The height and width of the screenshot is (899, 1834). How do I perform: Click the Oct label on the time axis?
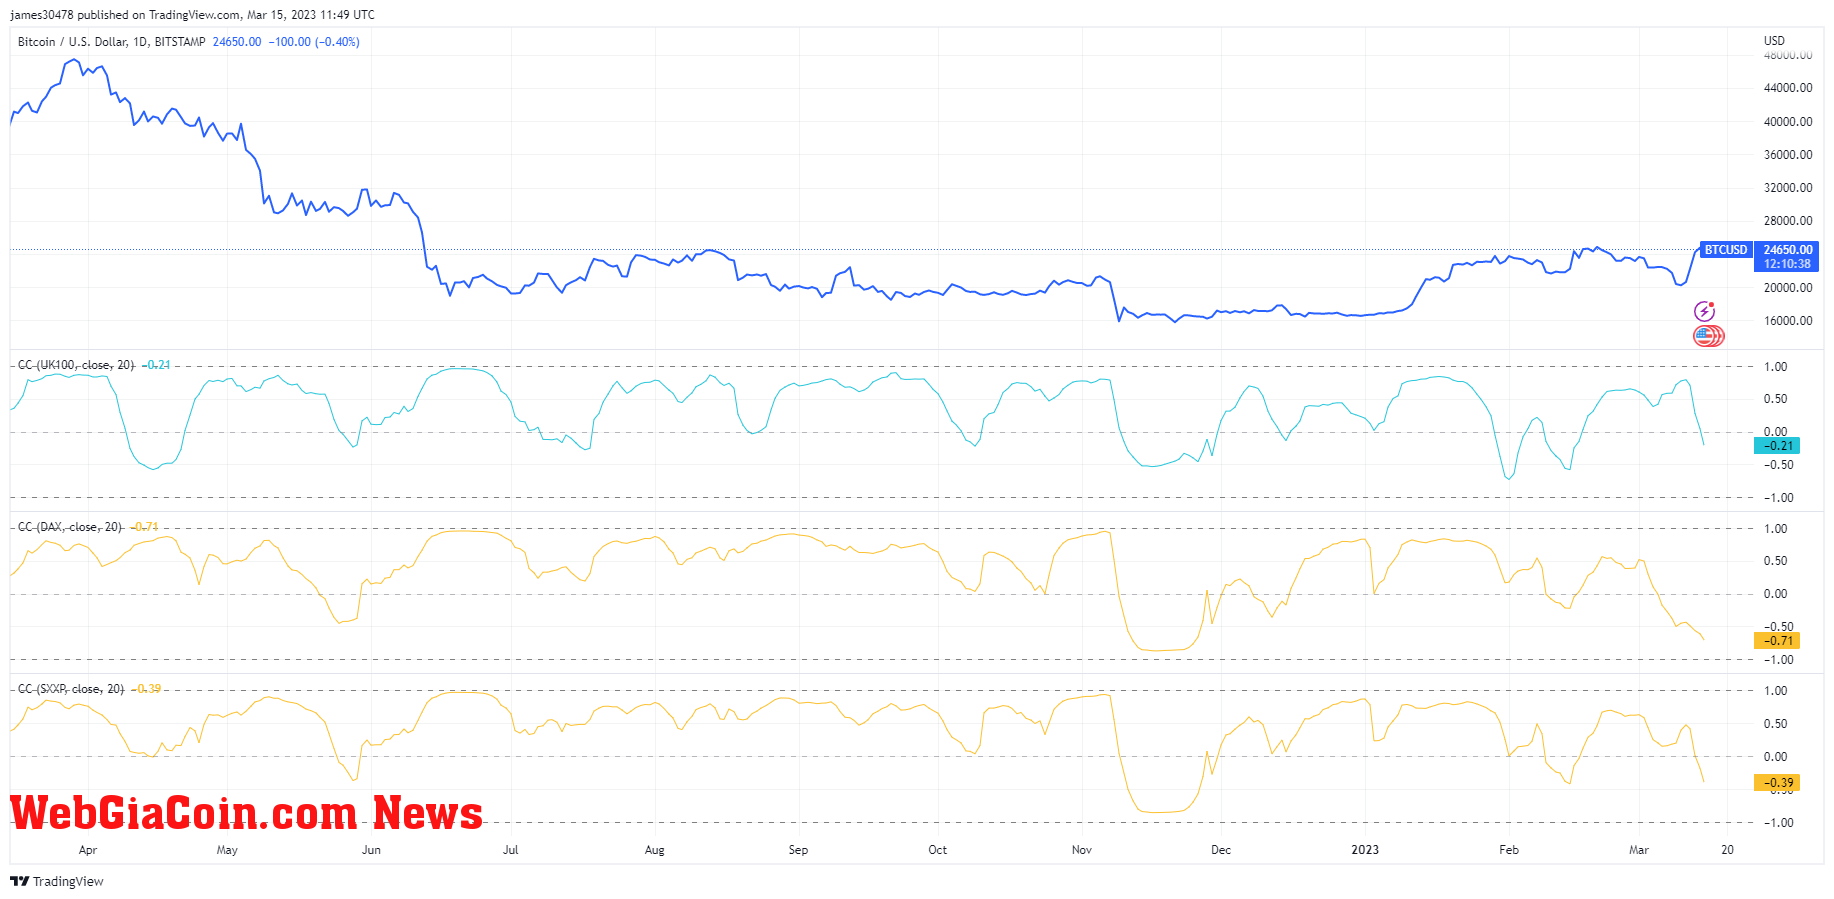click(x=937, y=850)
